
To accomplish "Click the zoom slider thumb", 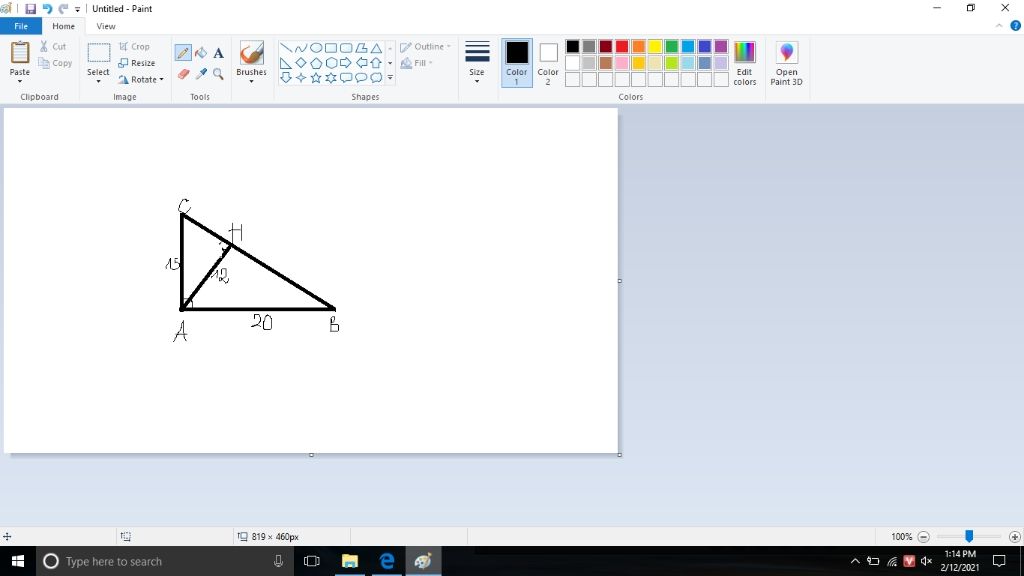I will click(969, 536).
